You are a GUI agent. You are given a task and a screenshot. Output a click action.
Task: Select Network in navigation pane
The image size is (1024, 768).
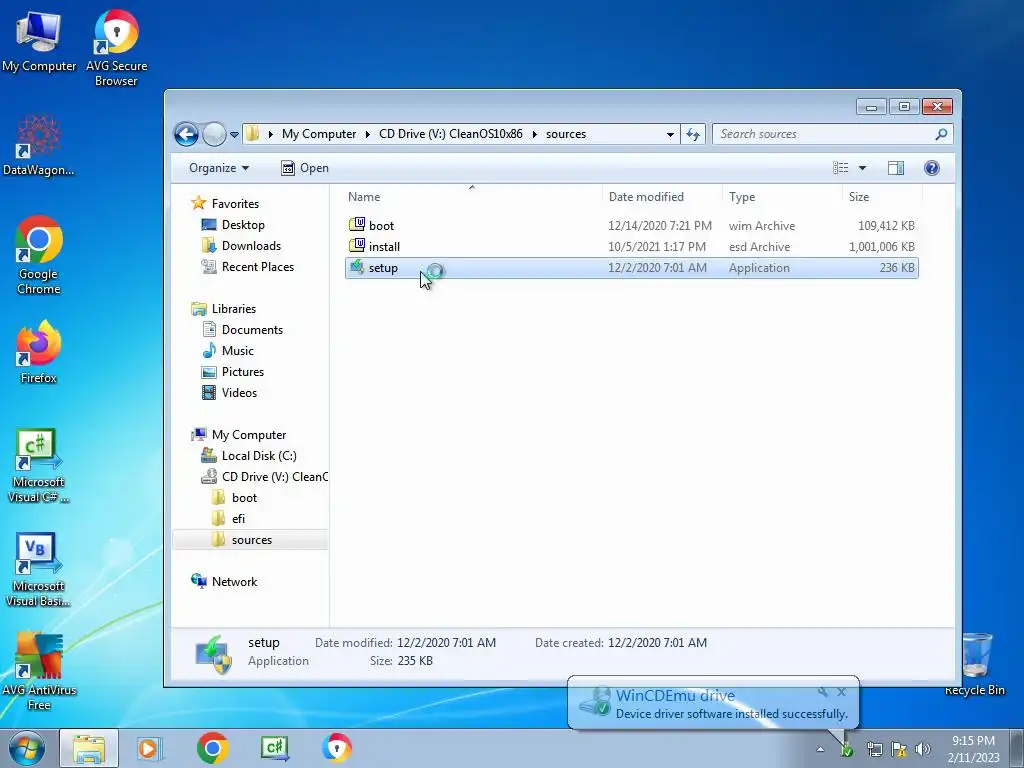click(x=234, y=582)
